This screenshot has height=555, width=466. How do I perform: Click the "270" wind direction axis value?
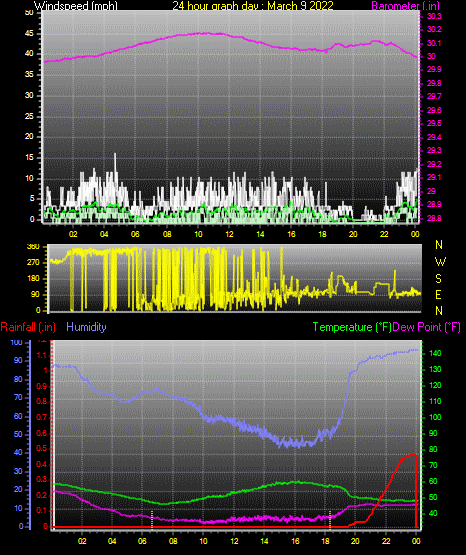tap(33, 263)
